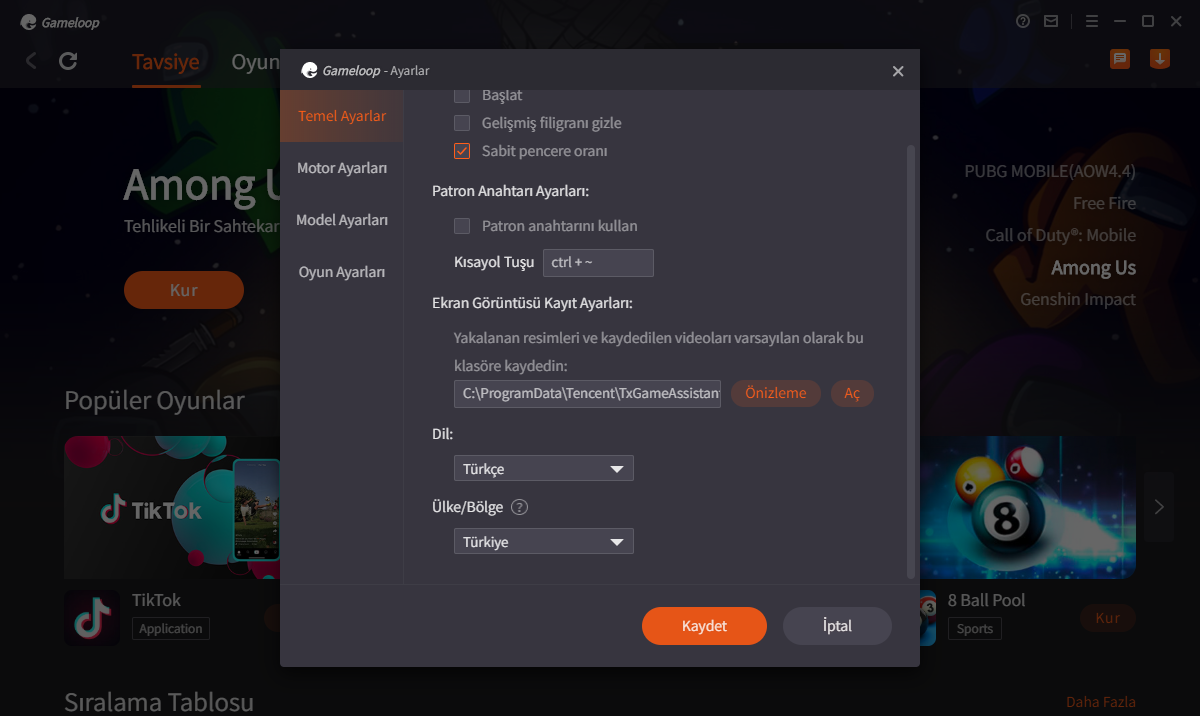Toggle the Başlat checkbox
1200x716 pixels.
tap(462, 96)
